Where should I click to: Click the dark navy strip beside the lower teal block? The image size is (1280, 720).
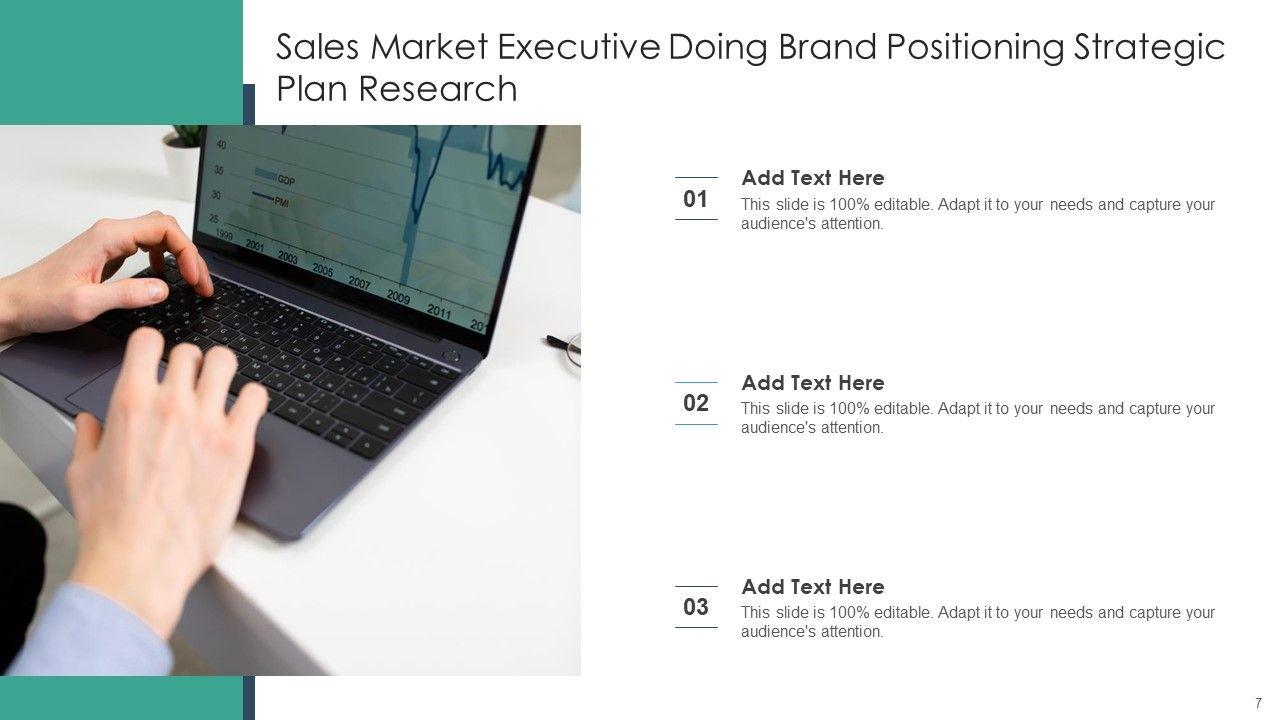tap(249, 698)
